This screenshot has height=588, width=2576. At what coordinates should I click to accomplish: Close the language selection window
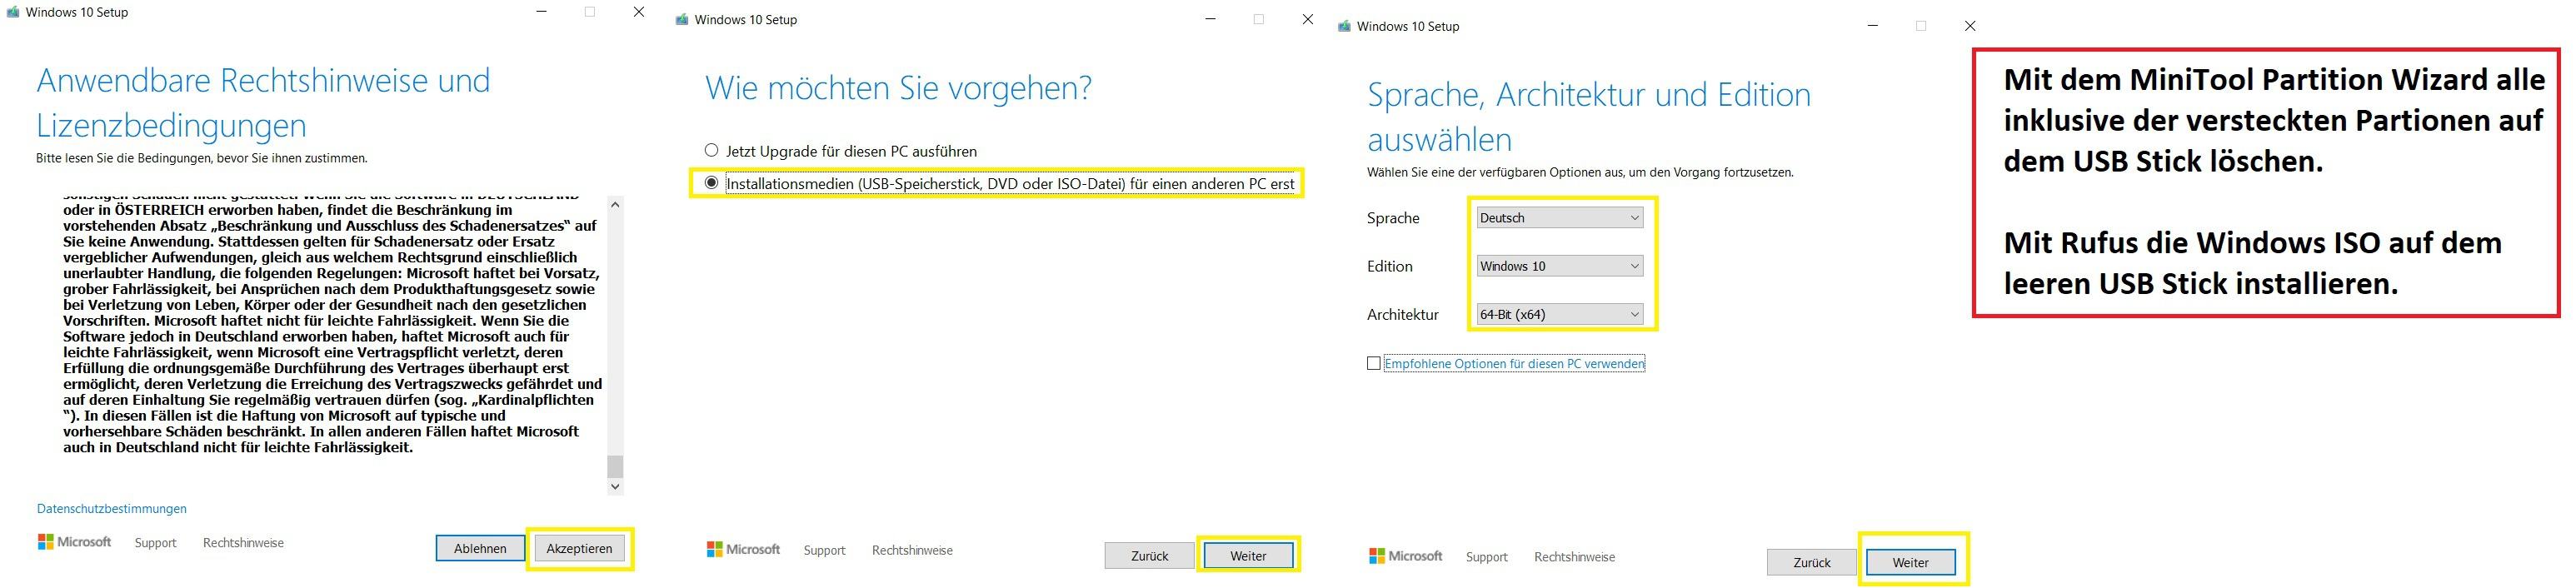(x=1970, y=26)
